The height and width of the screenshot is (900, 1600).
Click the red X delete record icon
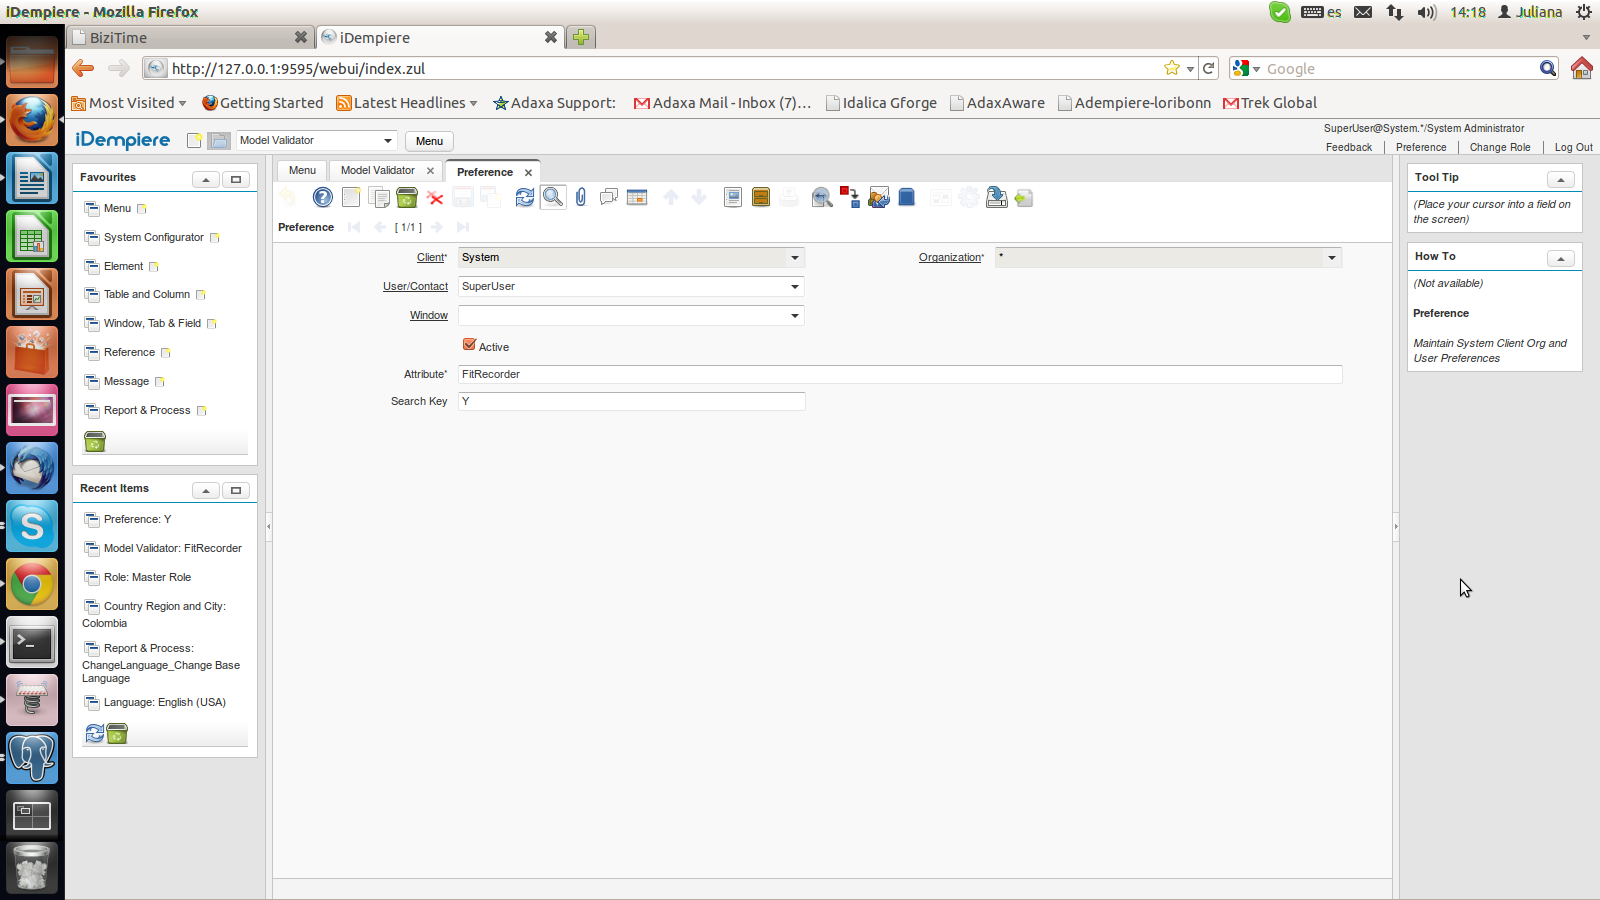click(435, 198)
